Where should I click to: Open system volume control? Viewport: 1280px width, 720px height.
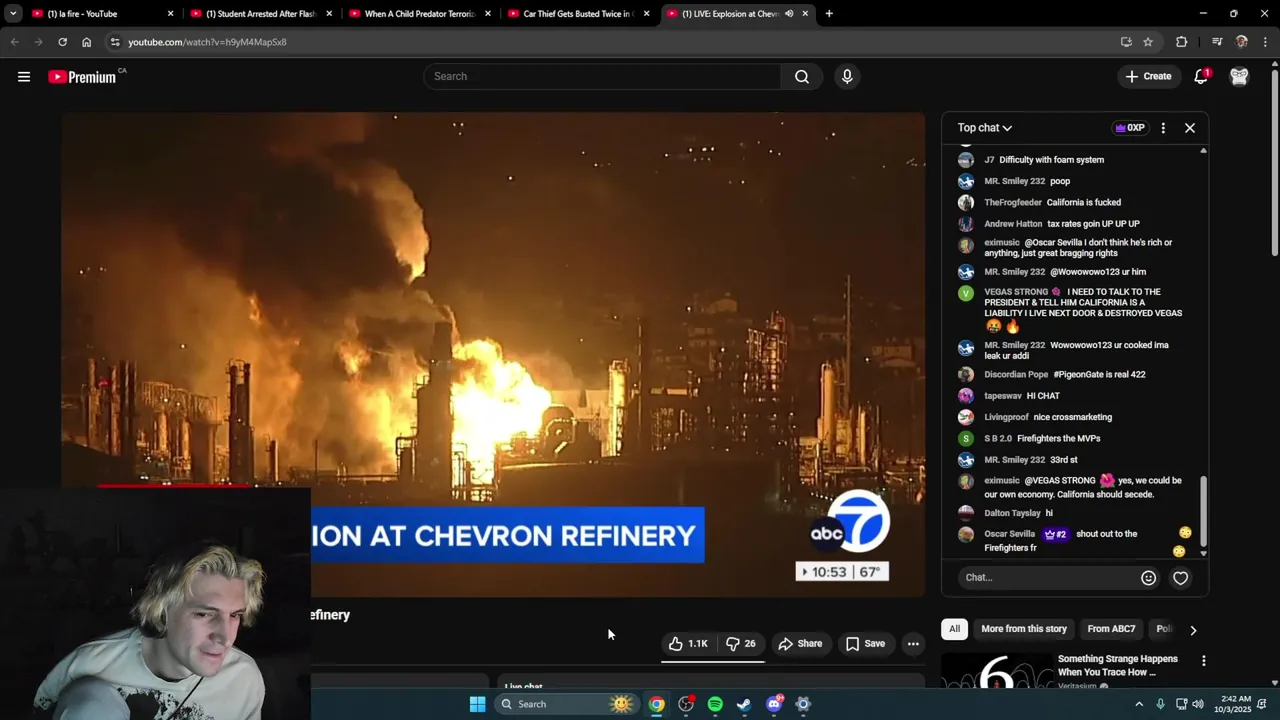[1198, 704]
